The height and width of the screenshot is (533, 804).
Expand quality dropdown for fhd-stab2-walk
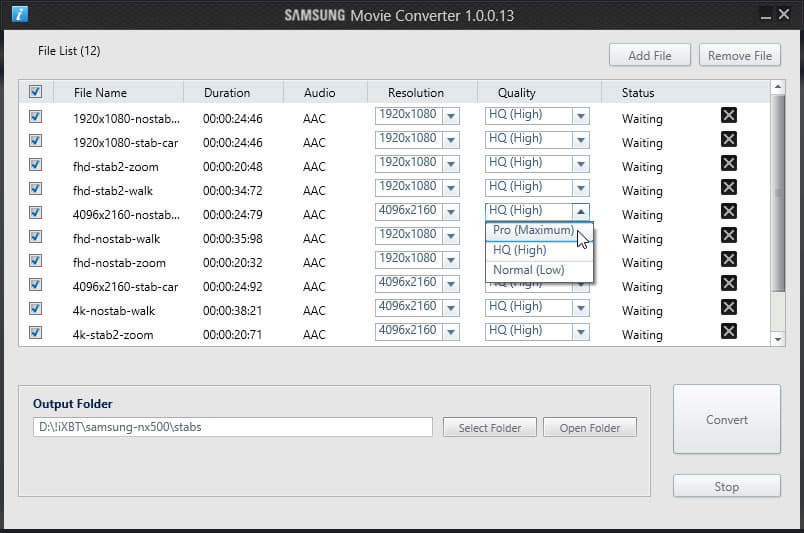pos(580,188)
